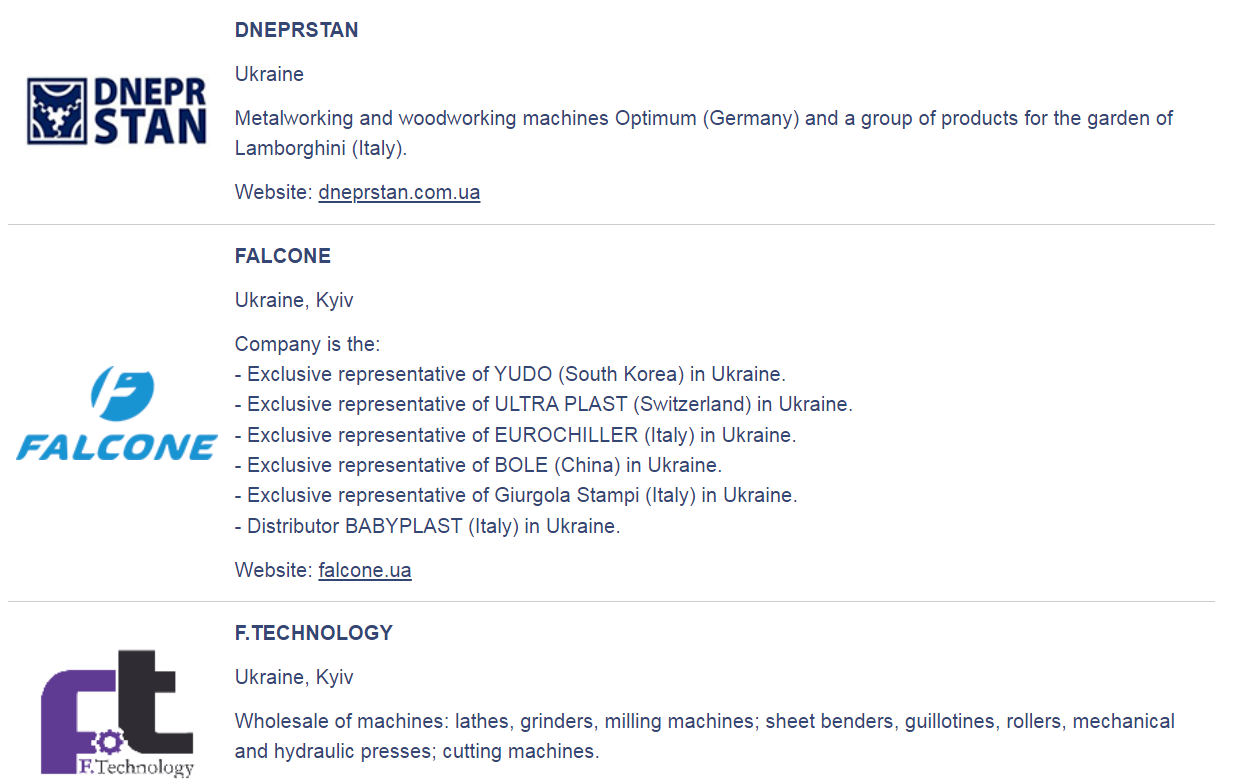The height and width of the screenshot is (780, 1234).
Task: Click the purple gear in F.Technology logo
Action: click(x=107, y=741)
